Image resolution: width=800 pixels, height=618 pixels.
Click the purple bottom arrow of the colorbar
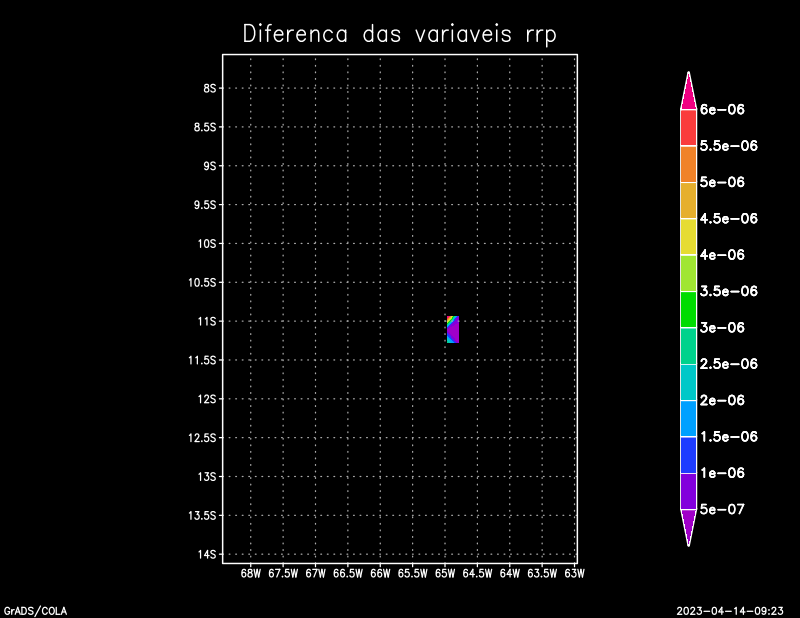[x=688, y=525]
